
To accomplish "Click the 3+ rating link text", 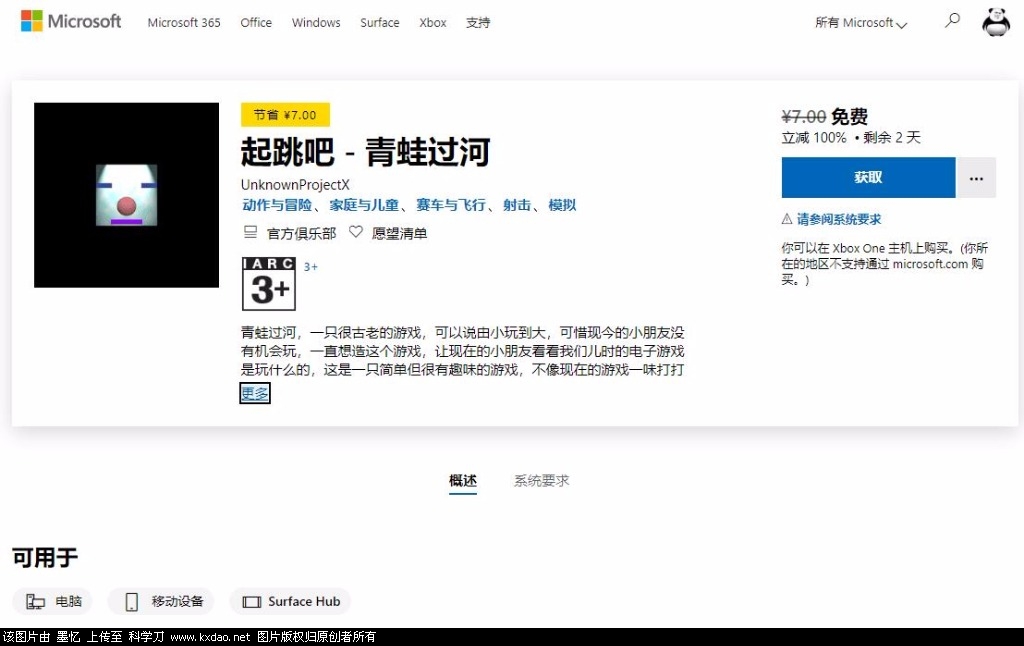I will [x=311, y=266].
